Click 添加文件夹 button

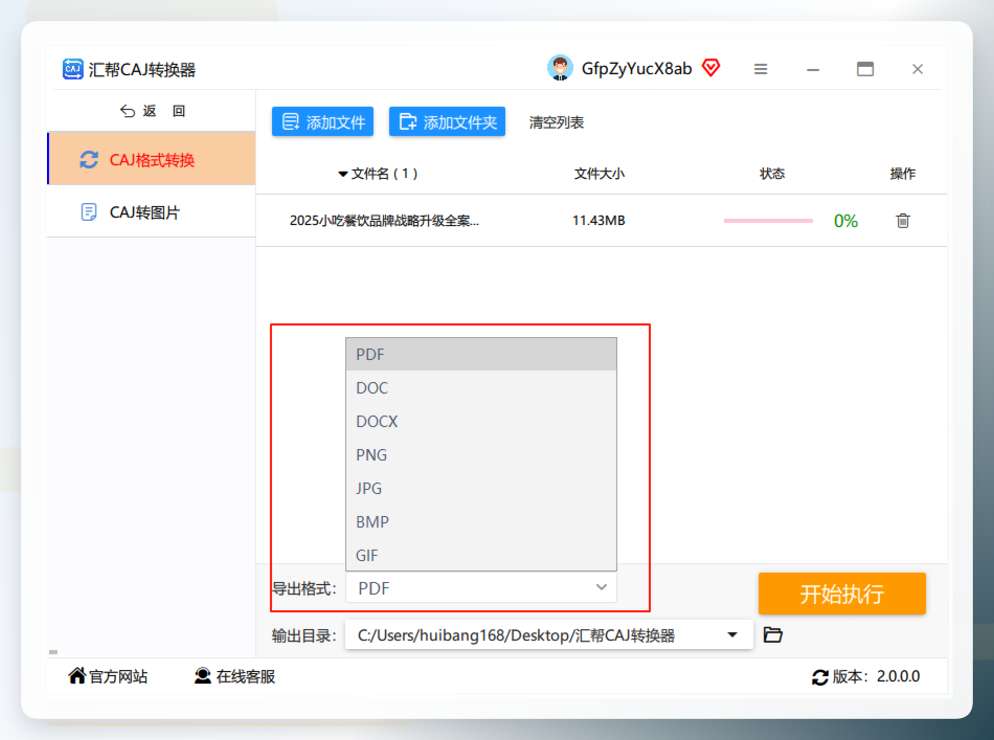tap(447, 122)
